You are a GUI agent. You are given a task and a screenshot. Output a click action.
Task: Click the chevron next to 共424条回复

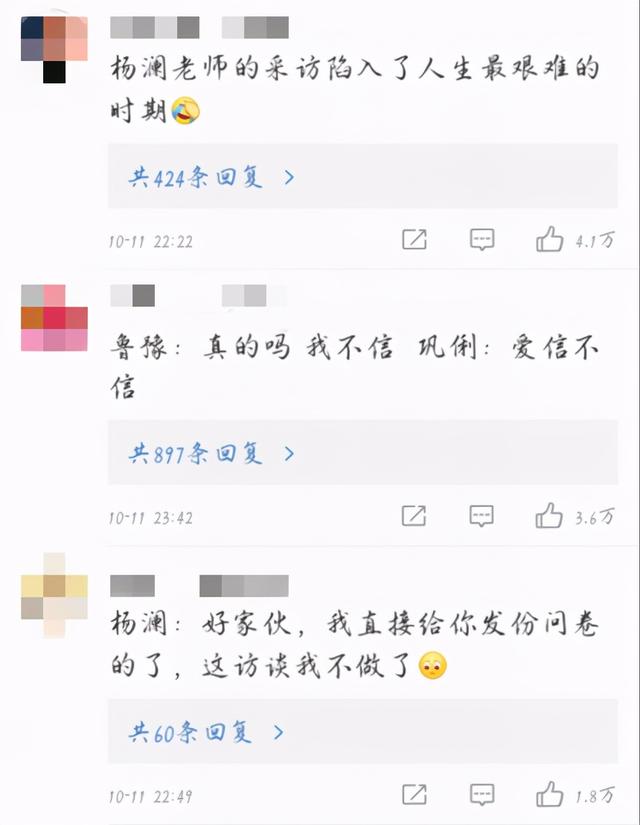tap(289, 177)
